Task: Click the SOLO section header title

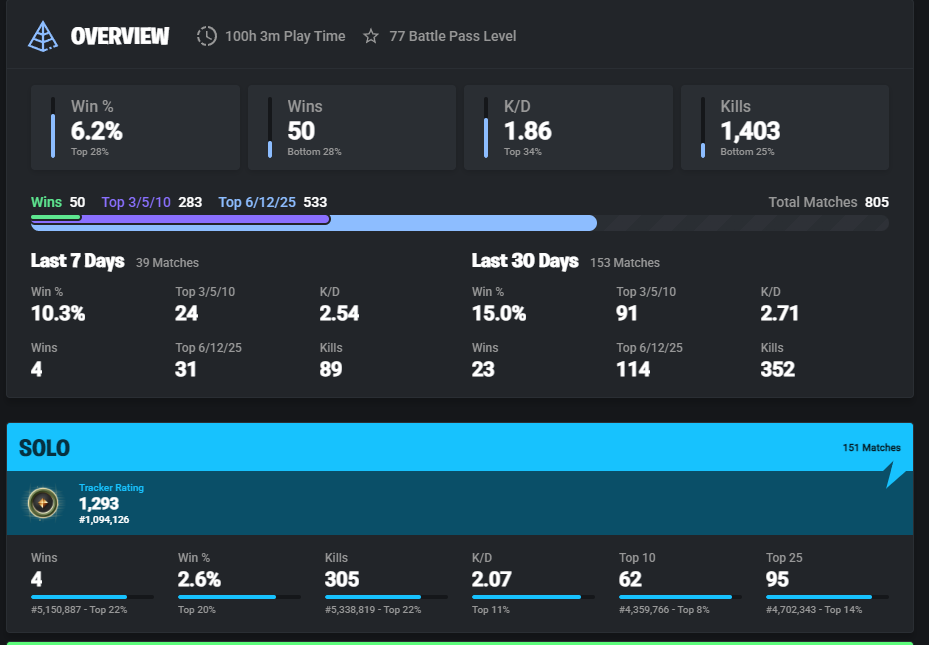Action: tap(44, 448)
